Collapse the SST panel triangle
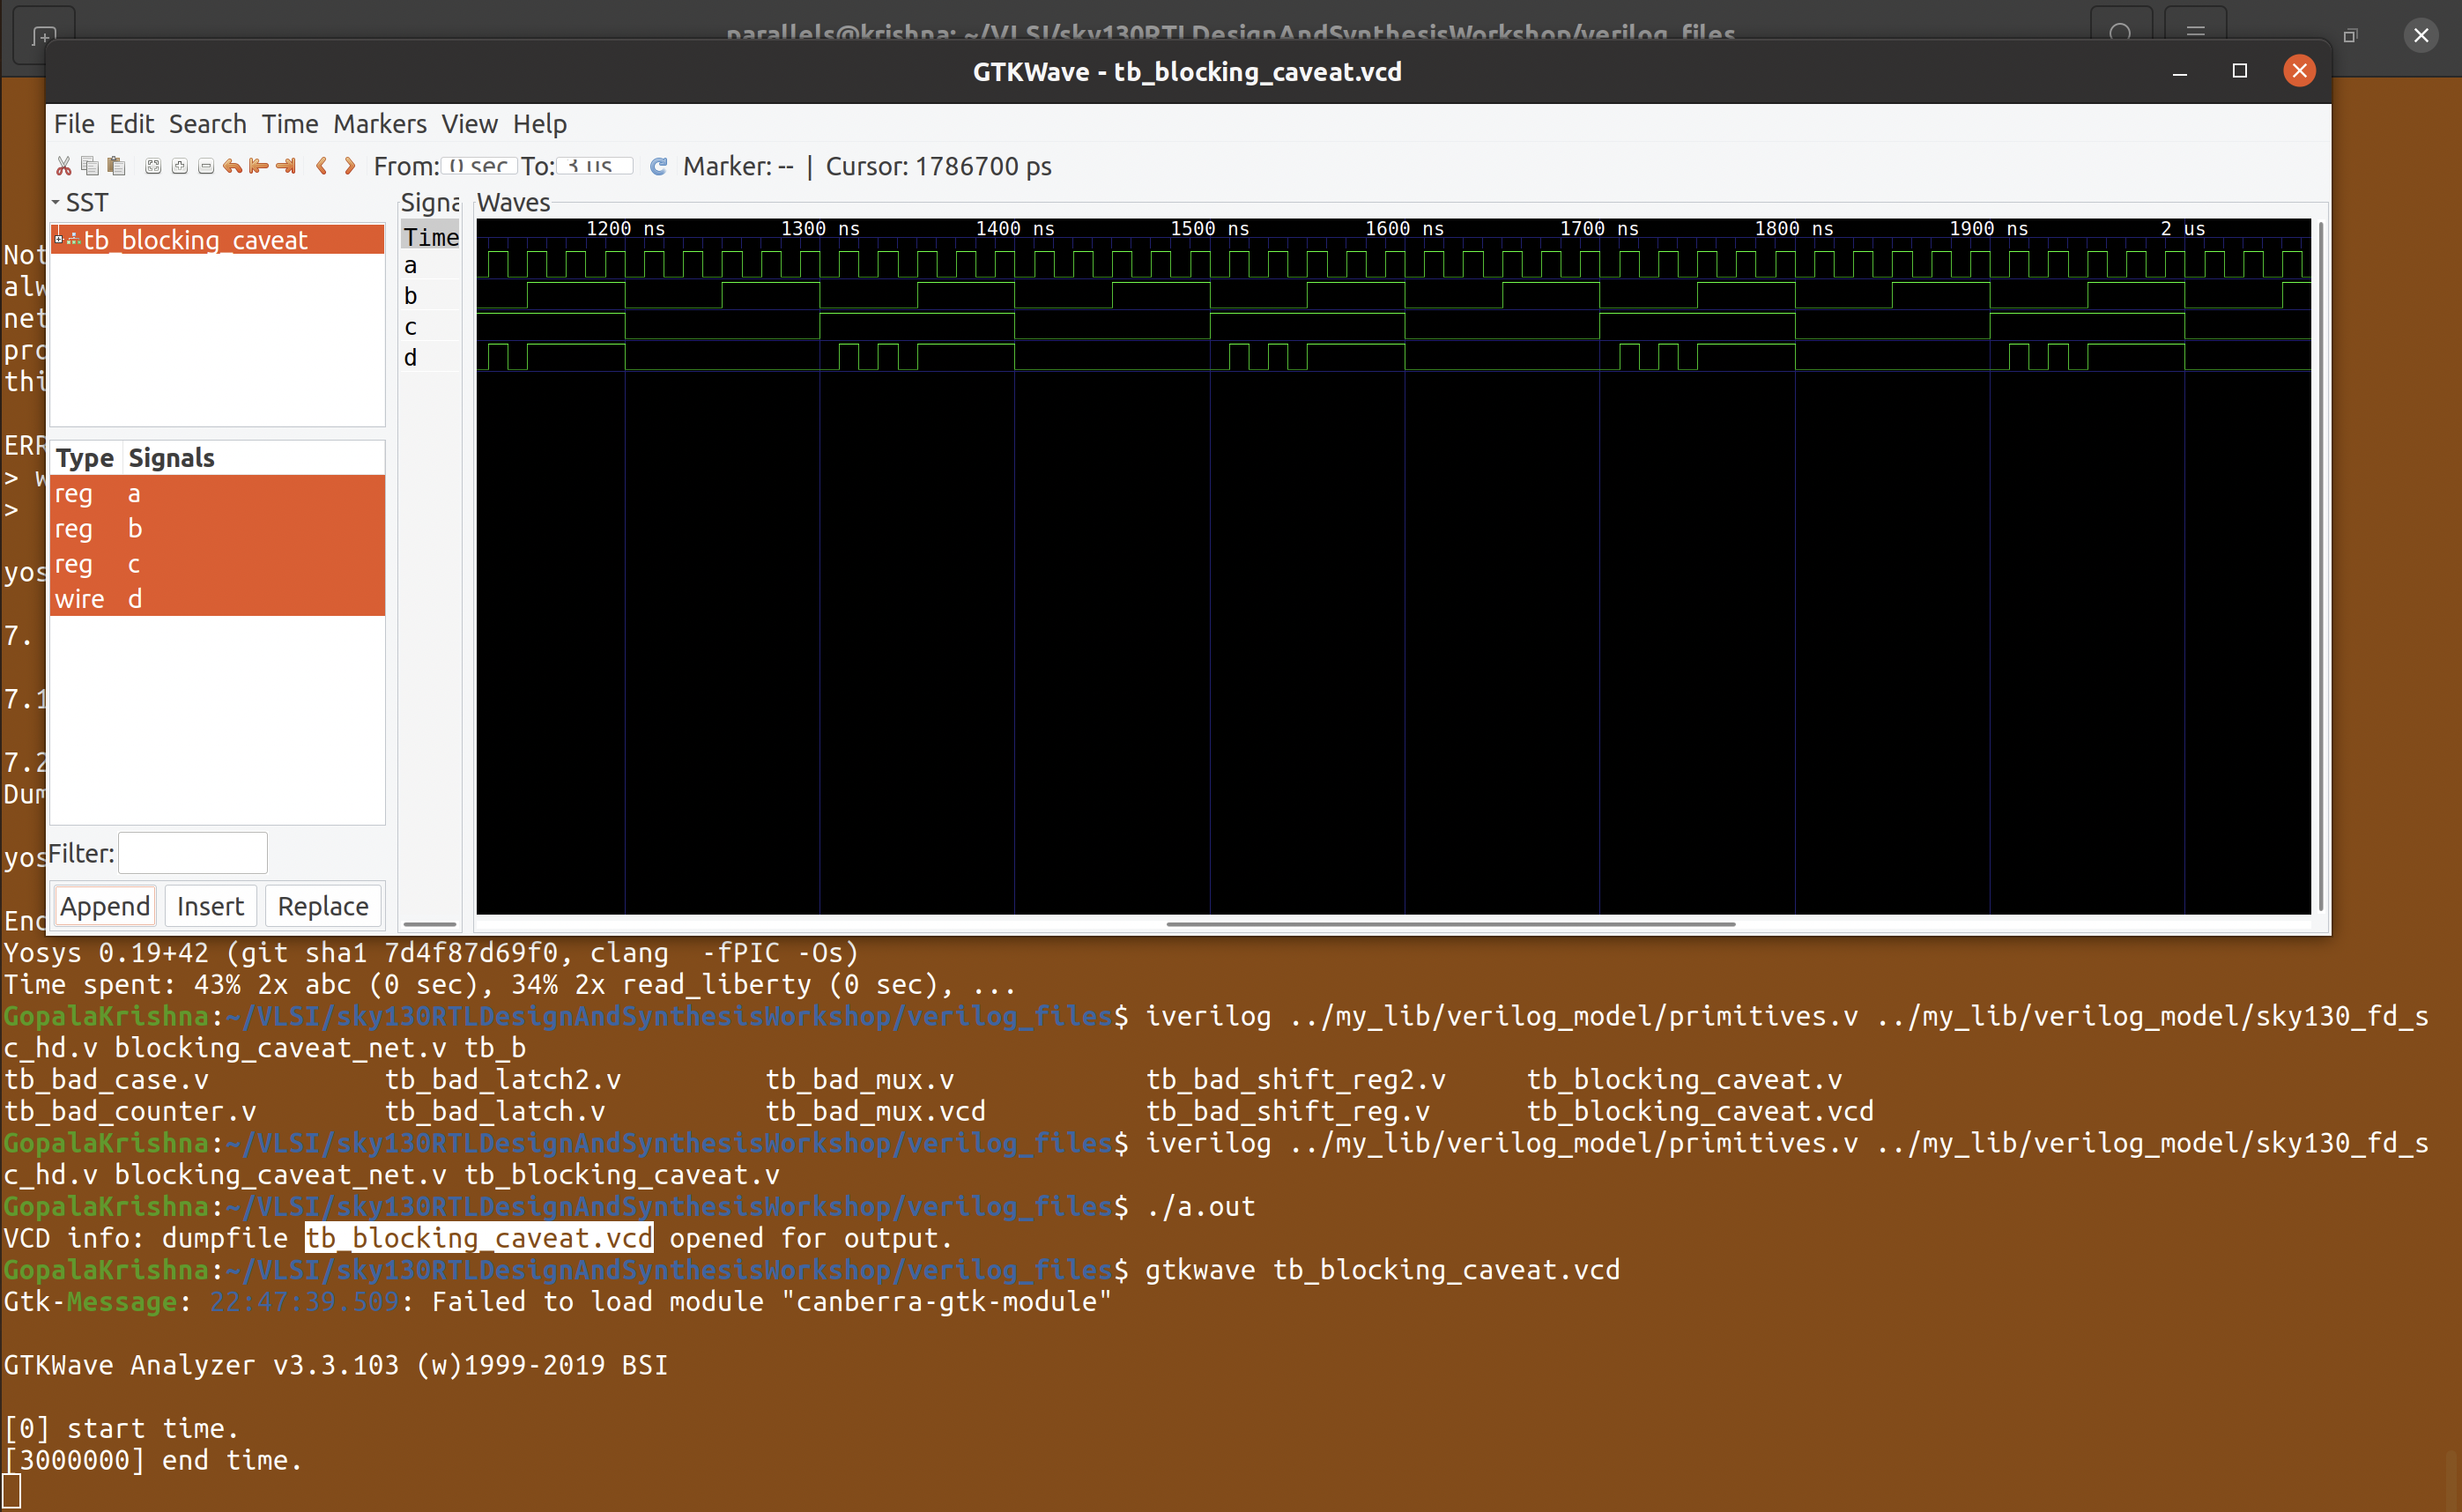This screenshot has width=2462, height=1512. [x=56, y=203]
